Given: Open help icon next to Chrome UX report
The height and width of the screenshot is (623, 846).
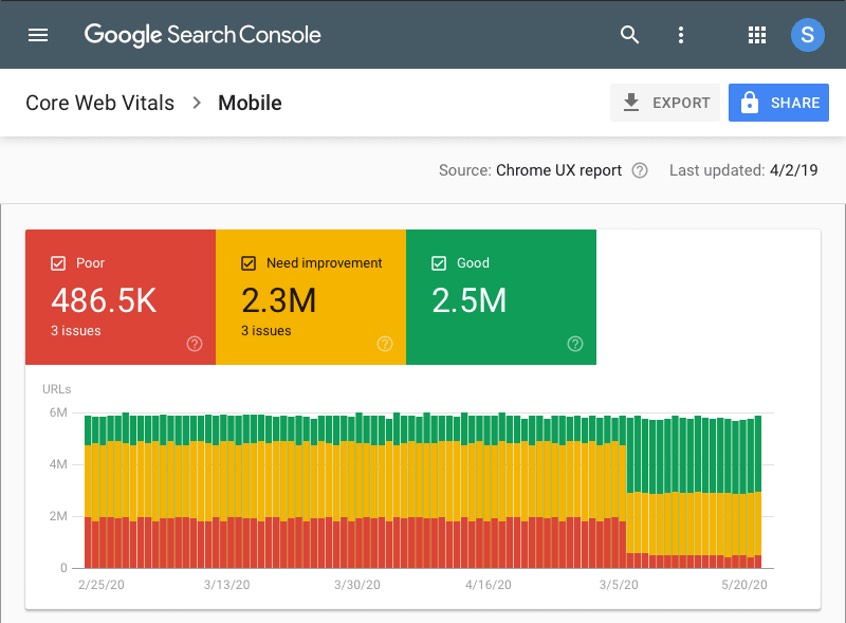Looking at the screenshot, I should click(639, 170).
